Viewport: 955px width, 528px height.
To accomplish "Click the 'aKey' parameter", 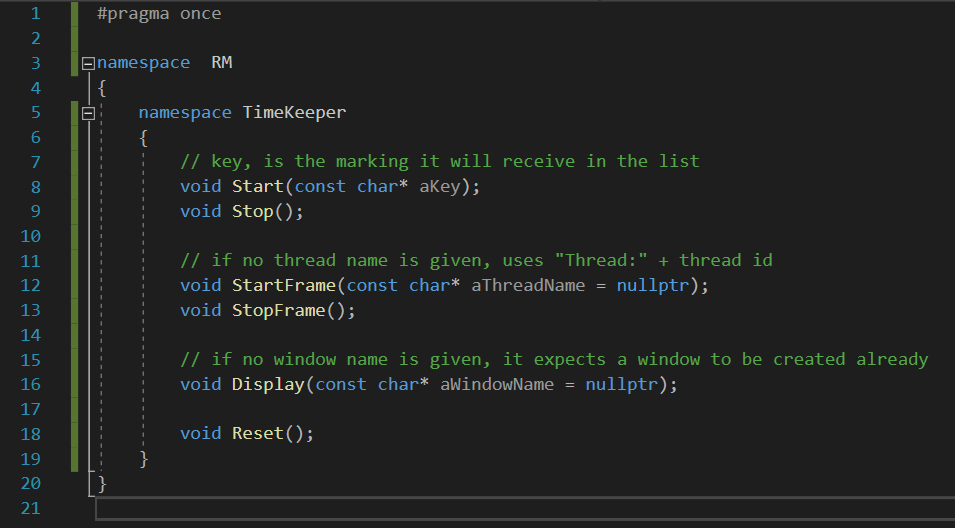I will click(440, 187).
